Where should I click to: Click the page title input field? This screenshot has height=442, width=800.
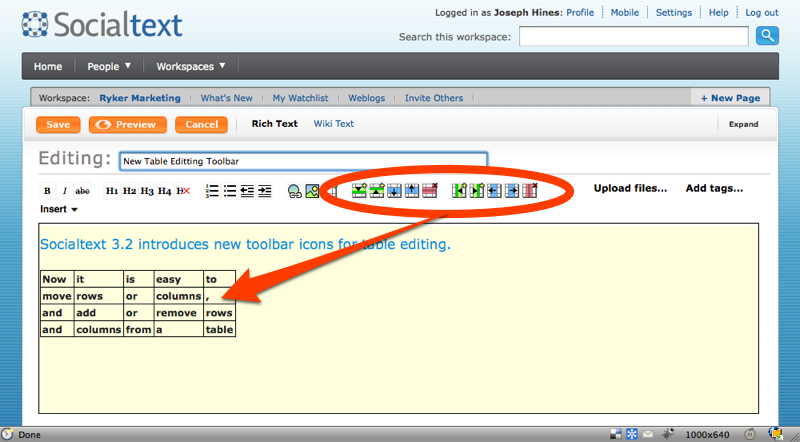304,161
